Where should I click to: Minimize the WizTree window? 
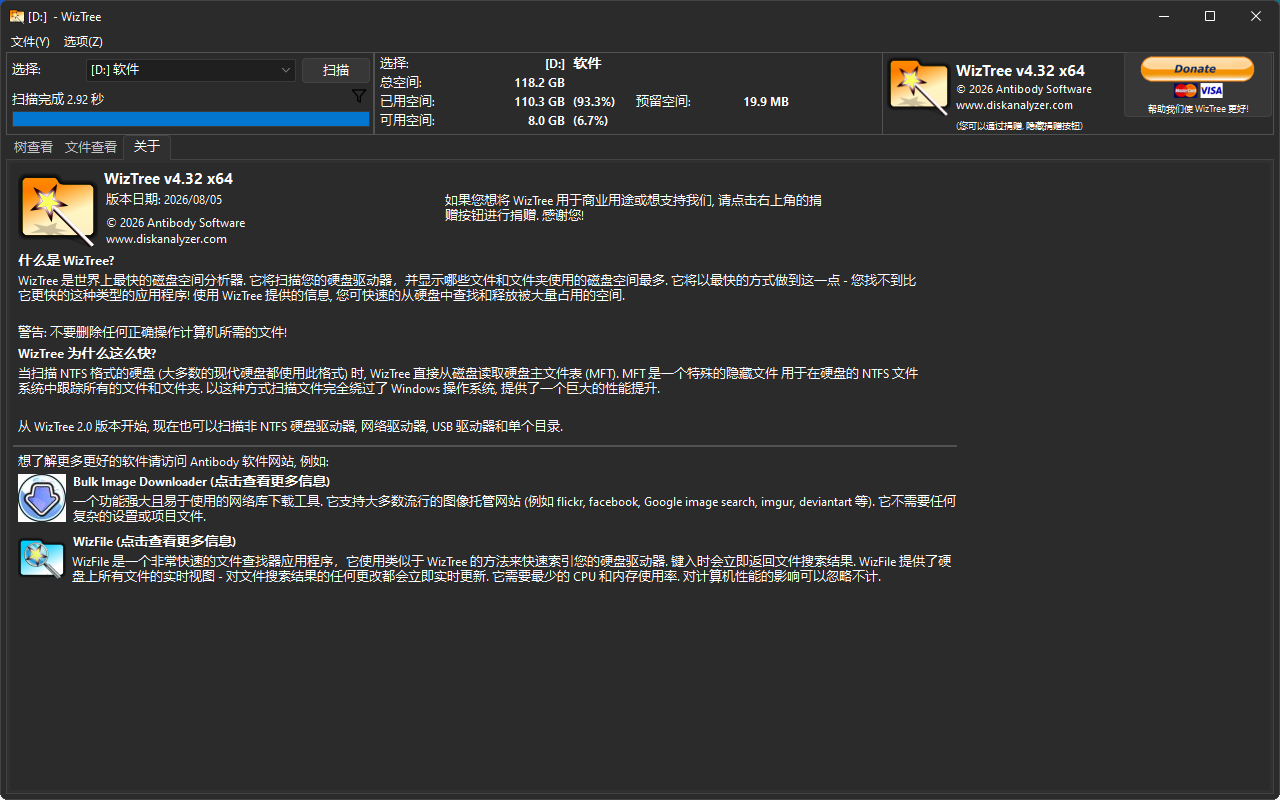[x=1164, y=16]
